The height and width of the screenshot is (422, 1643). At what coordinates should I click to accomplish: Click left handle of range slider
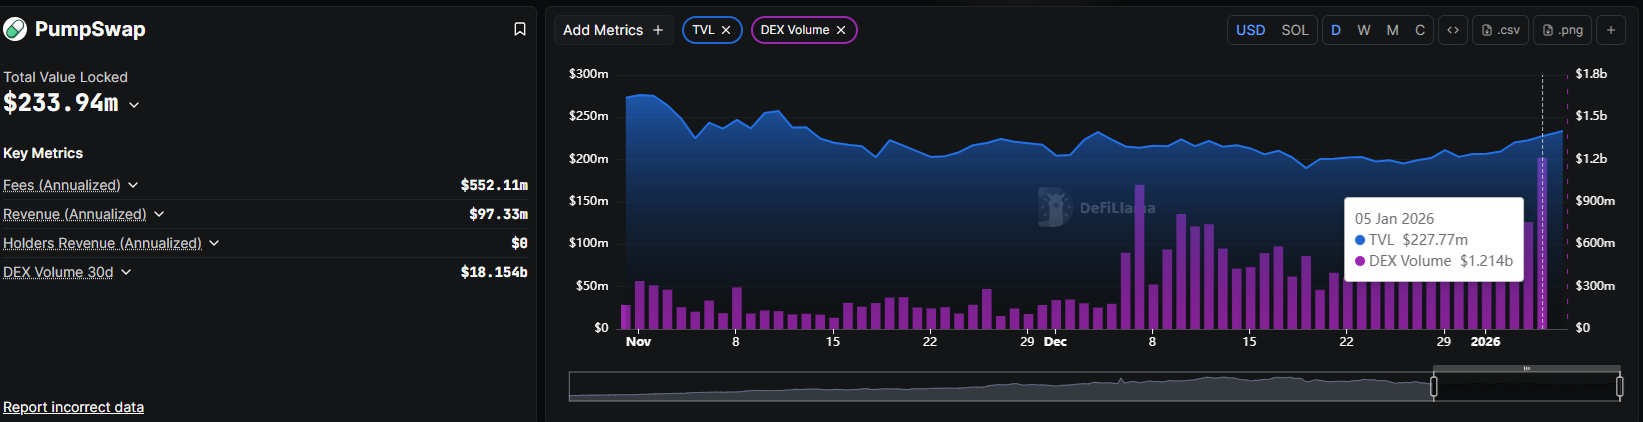[x=1434, y=387]
